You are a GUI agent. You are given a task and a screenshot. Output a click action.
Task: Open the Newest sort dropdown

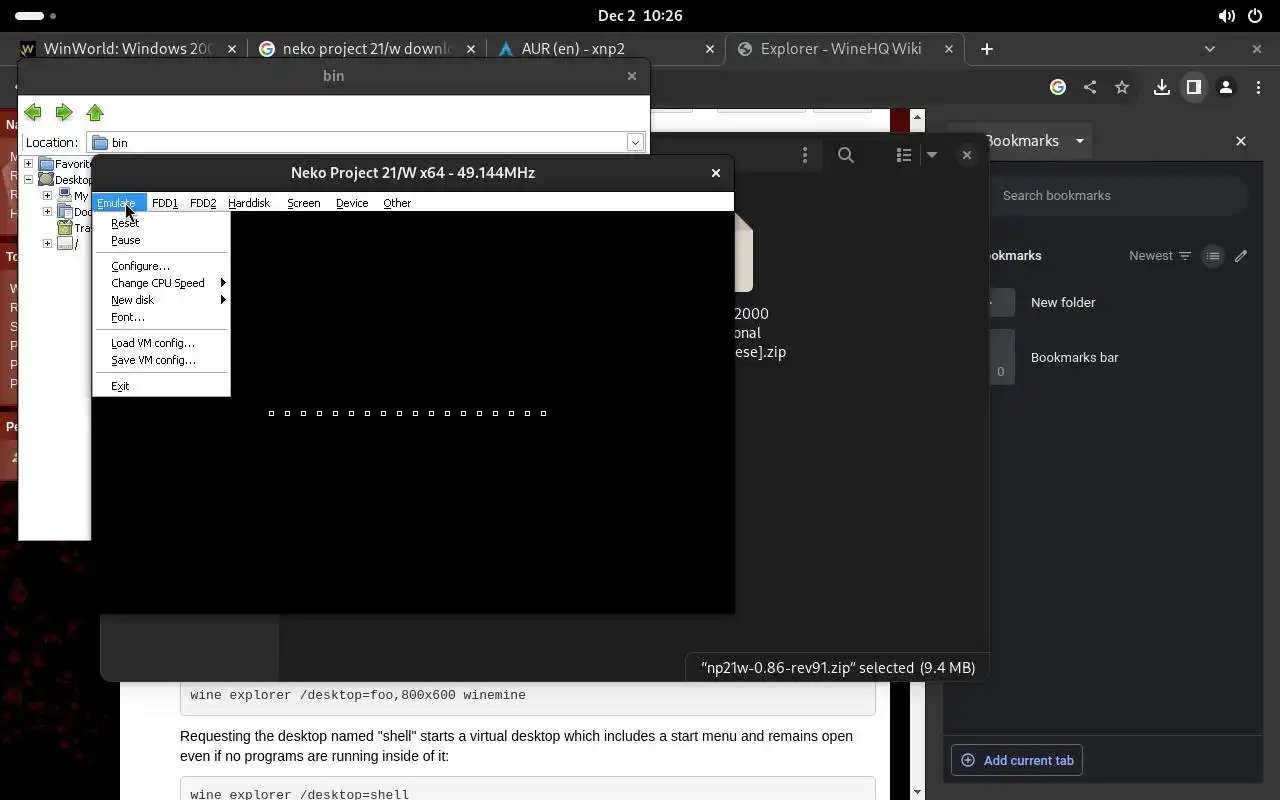coord(1160,256)
